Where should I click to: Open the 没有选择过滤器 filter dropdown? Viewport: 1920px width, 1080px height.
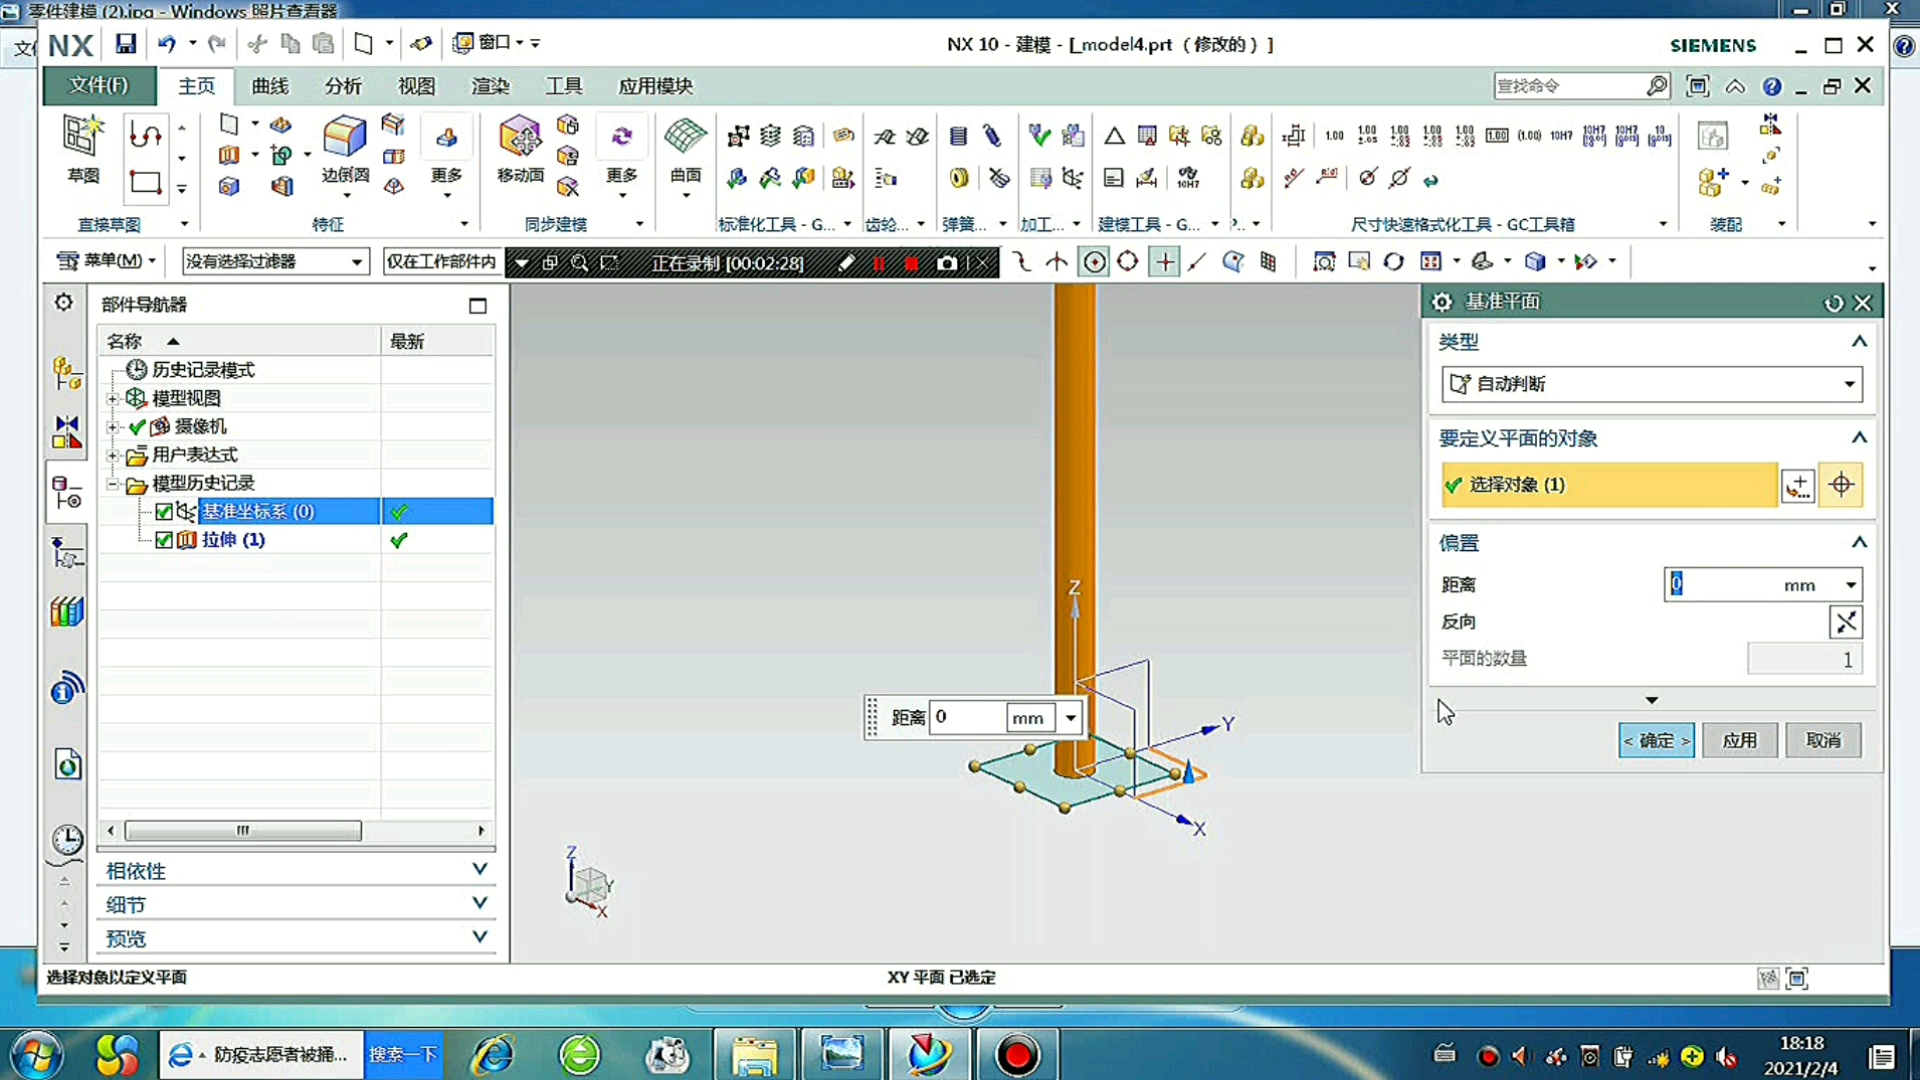click(275, 262)
